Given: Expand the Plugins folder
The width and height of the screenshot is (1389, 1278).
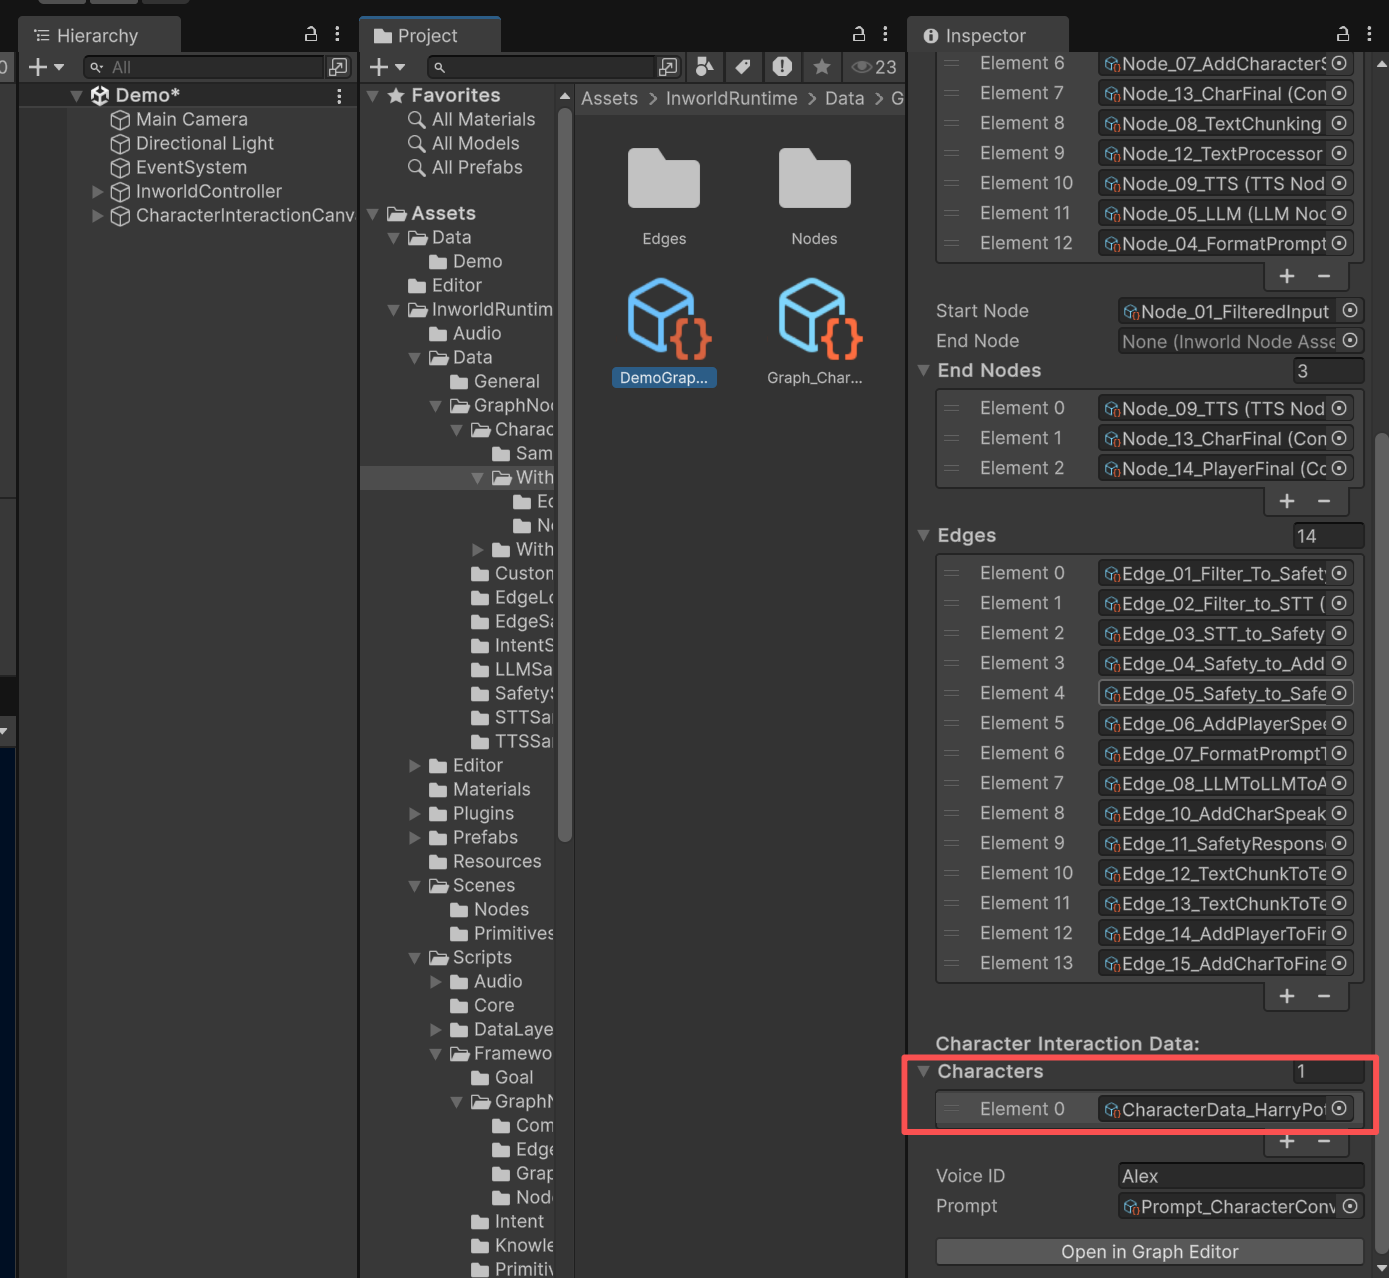Looking at the screenshot, I should (415, 813).
